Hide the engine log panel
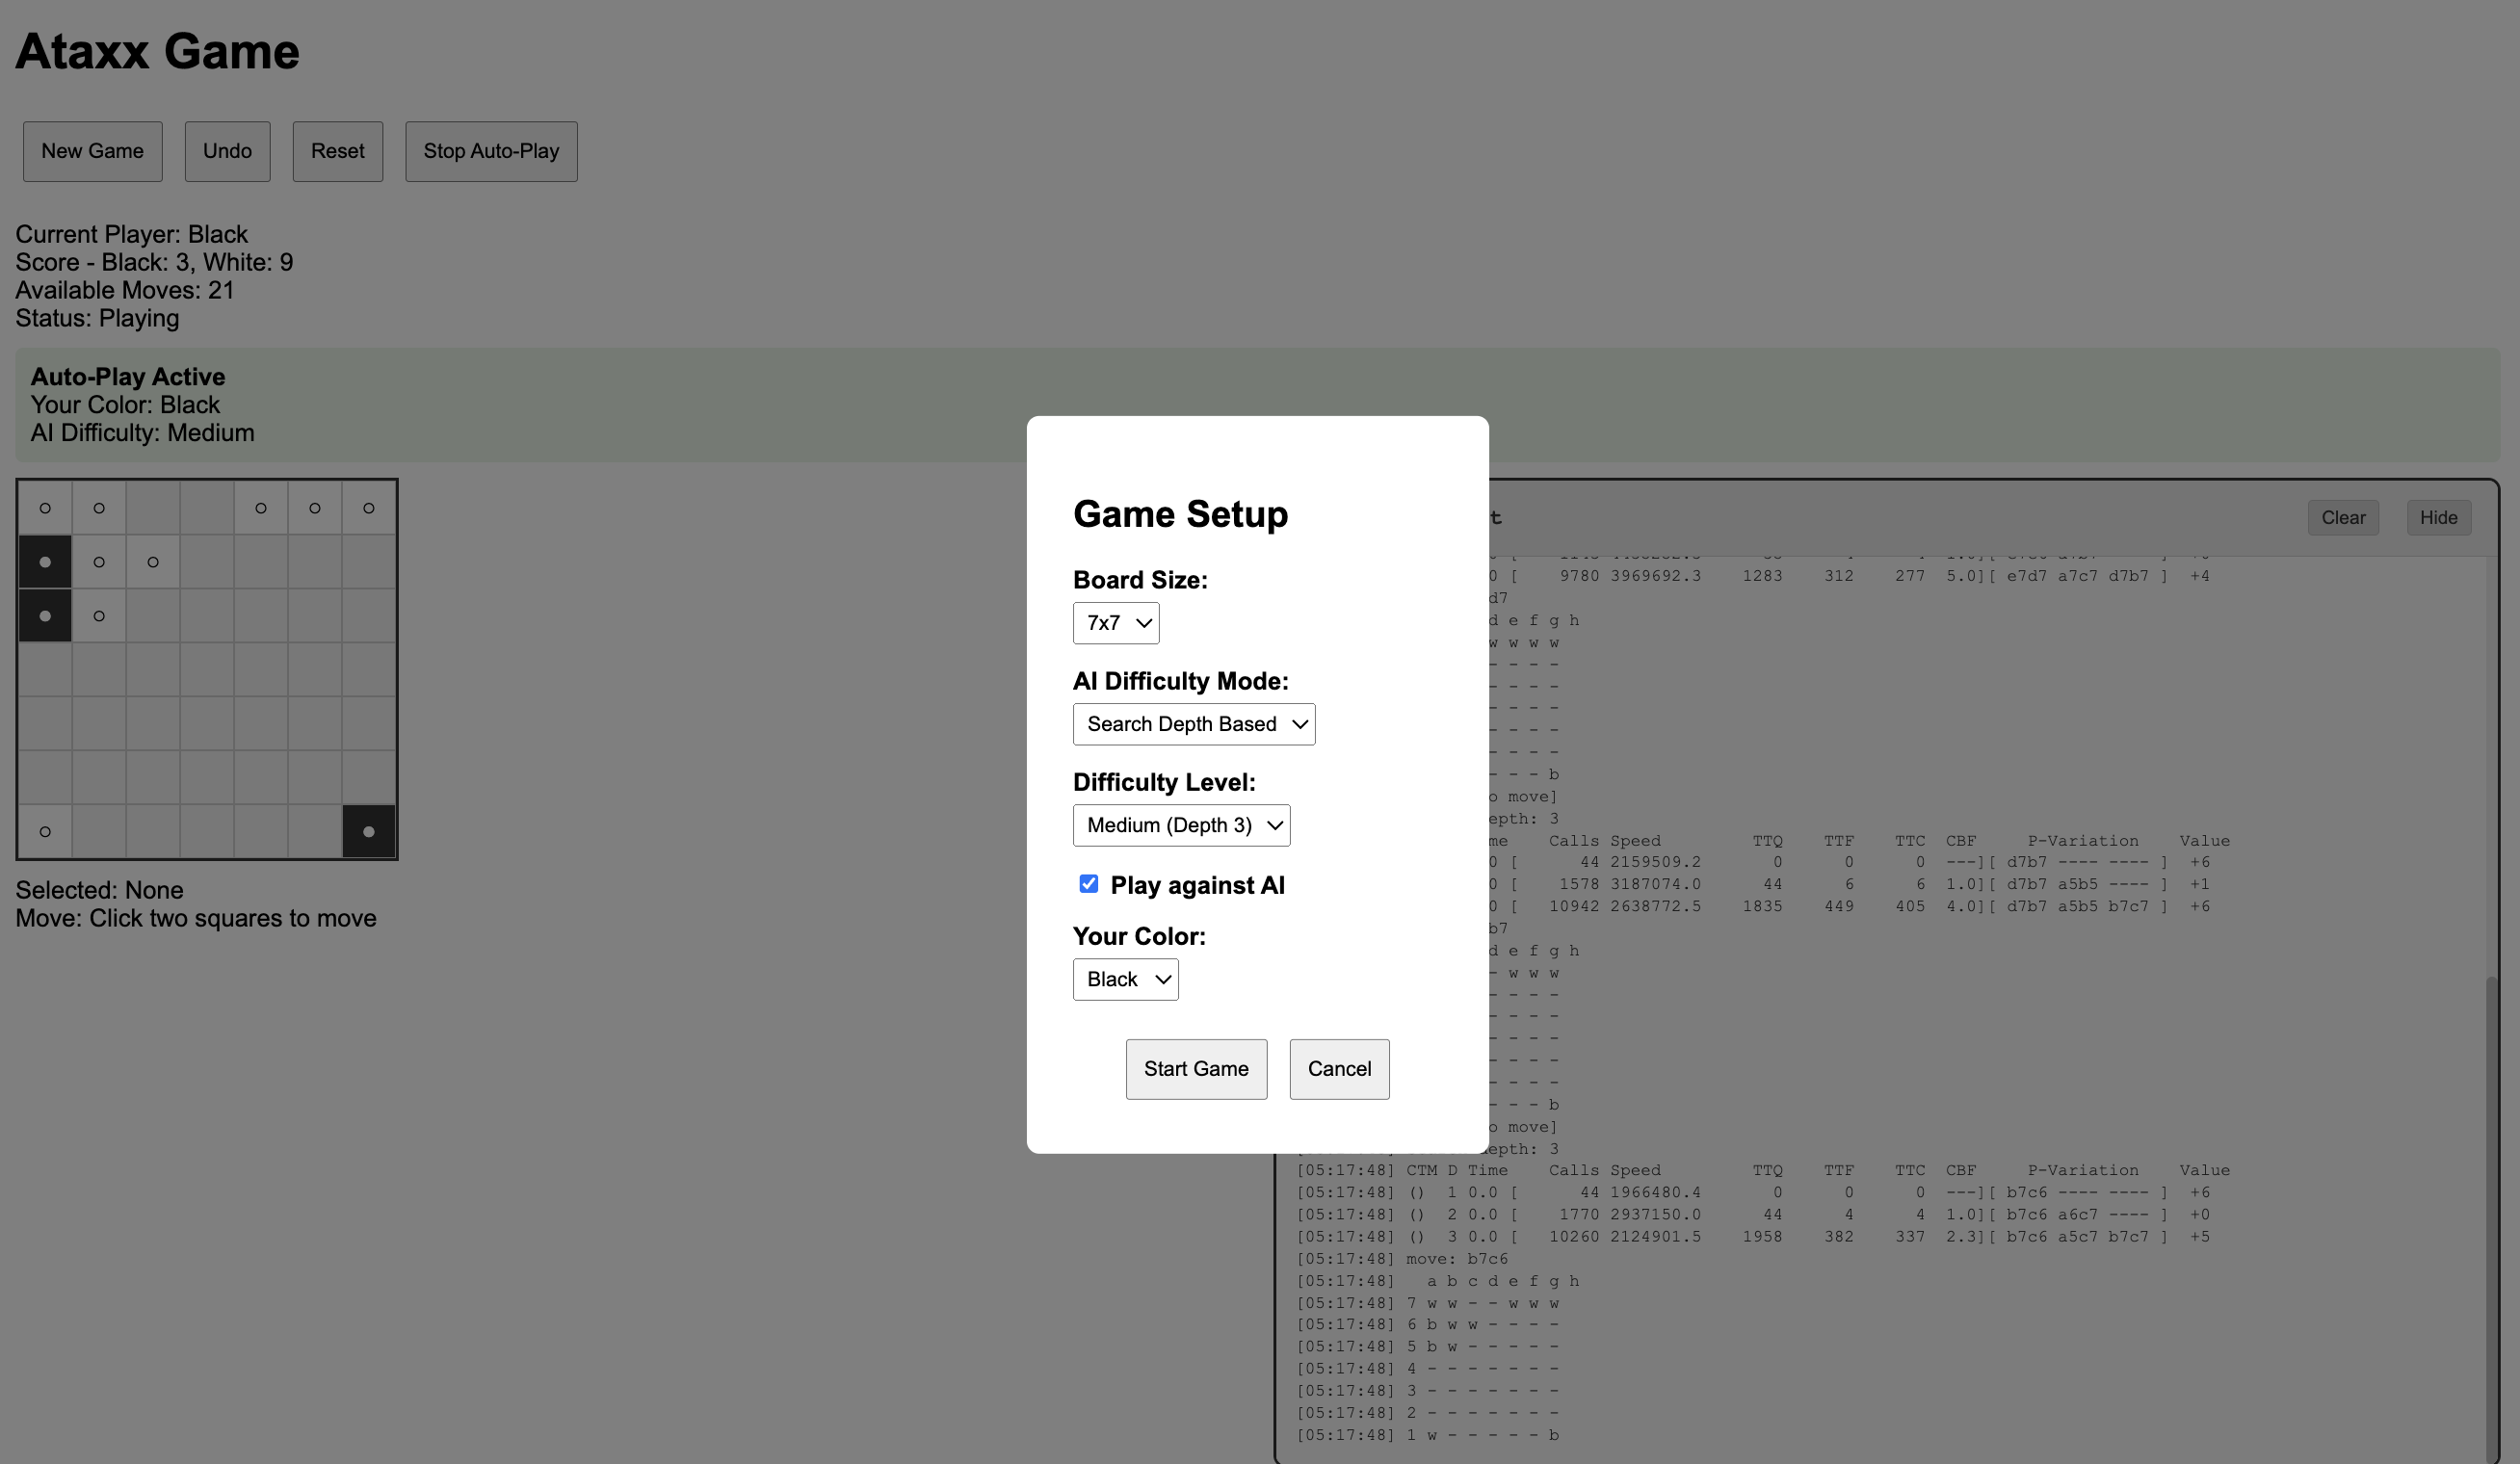 tap(2438, 517)
